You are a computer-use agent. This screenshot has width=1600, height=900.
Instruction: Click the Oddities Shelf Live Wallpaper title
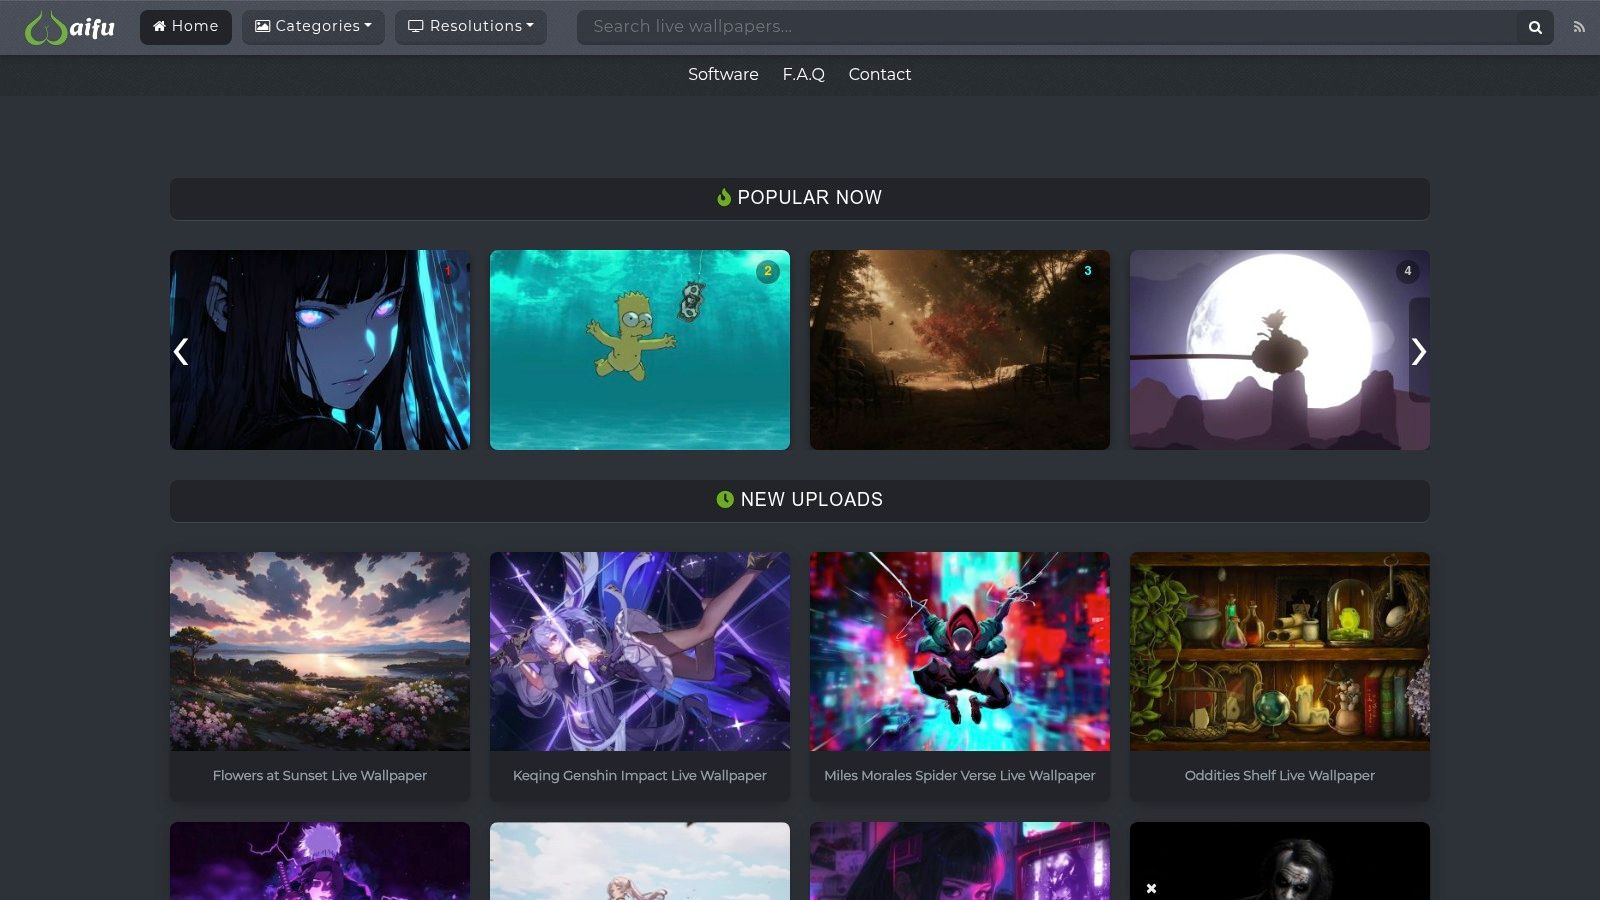point(1280,775)
